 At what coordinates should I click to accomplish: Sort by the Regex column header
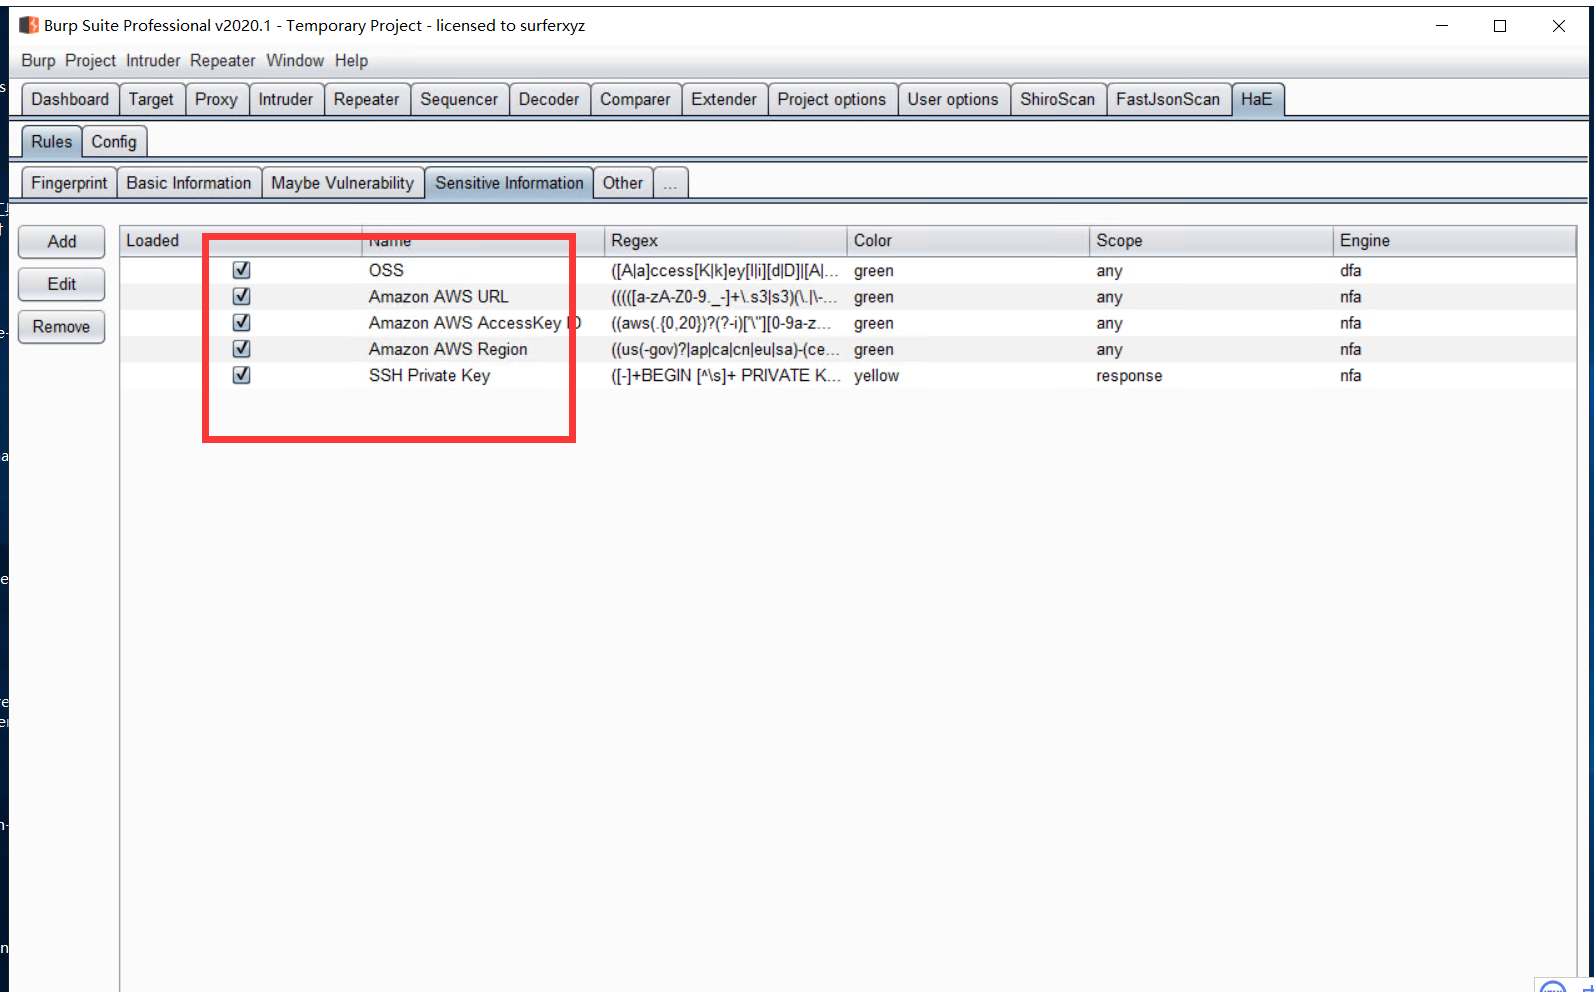click(x=725, y=241)
